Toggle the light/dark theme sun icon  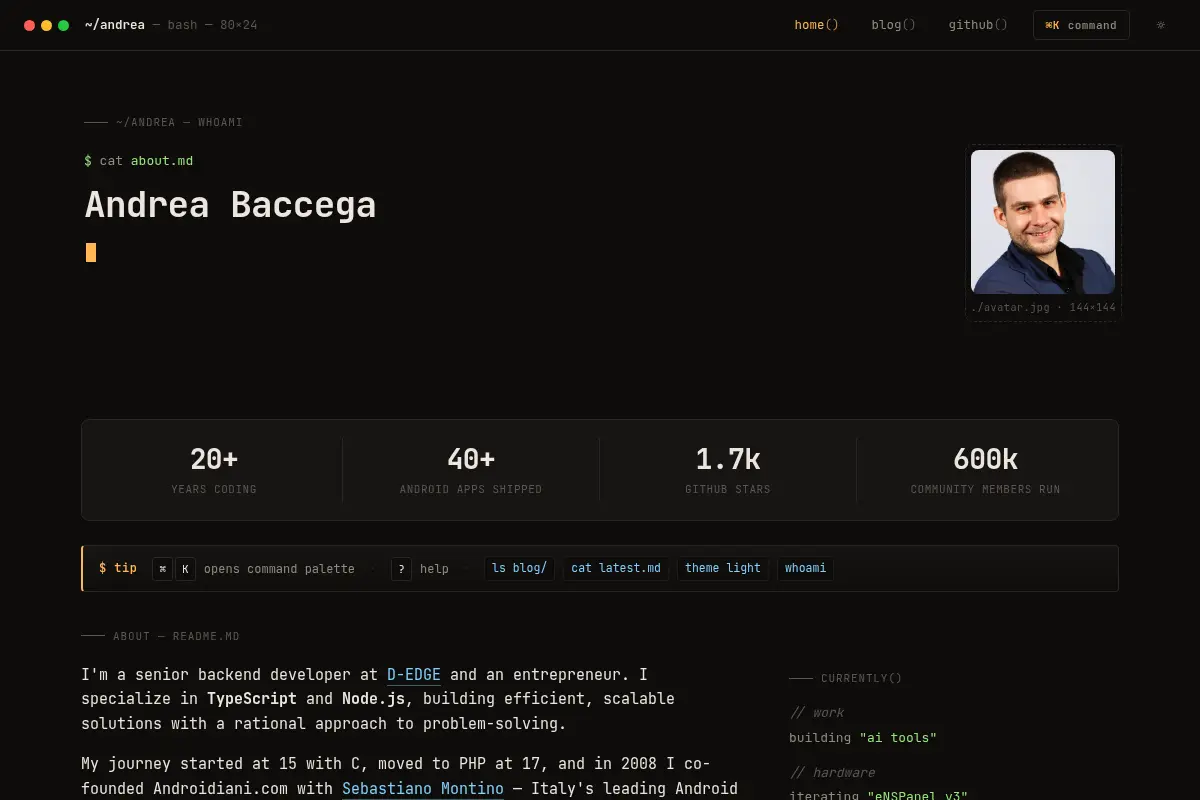pos(1160,25)
